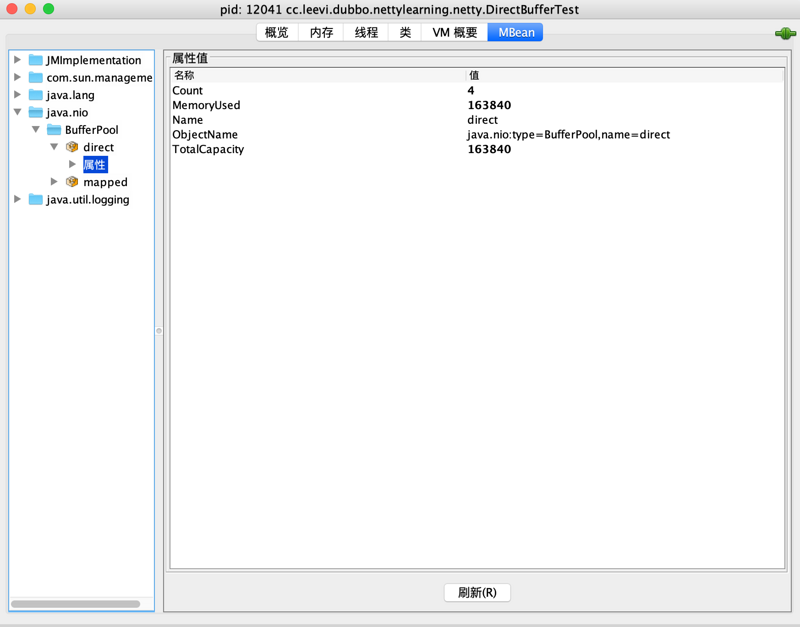This screenshot has height=627, width=800.
Task: Expand the com.sun.management tree node
Action: point(17,77)
